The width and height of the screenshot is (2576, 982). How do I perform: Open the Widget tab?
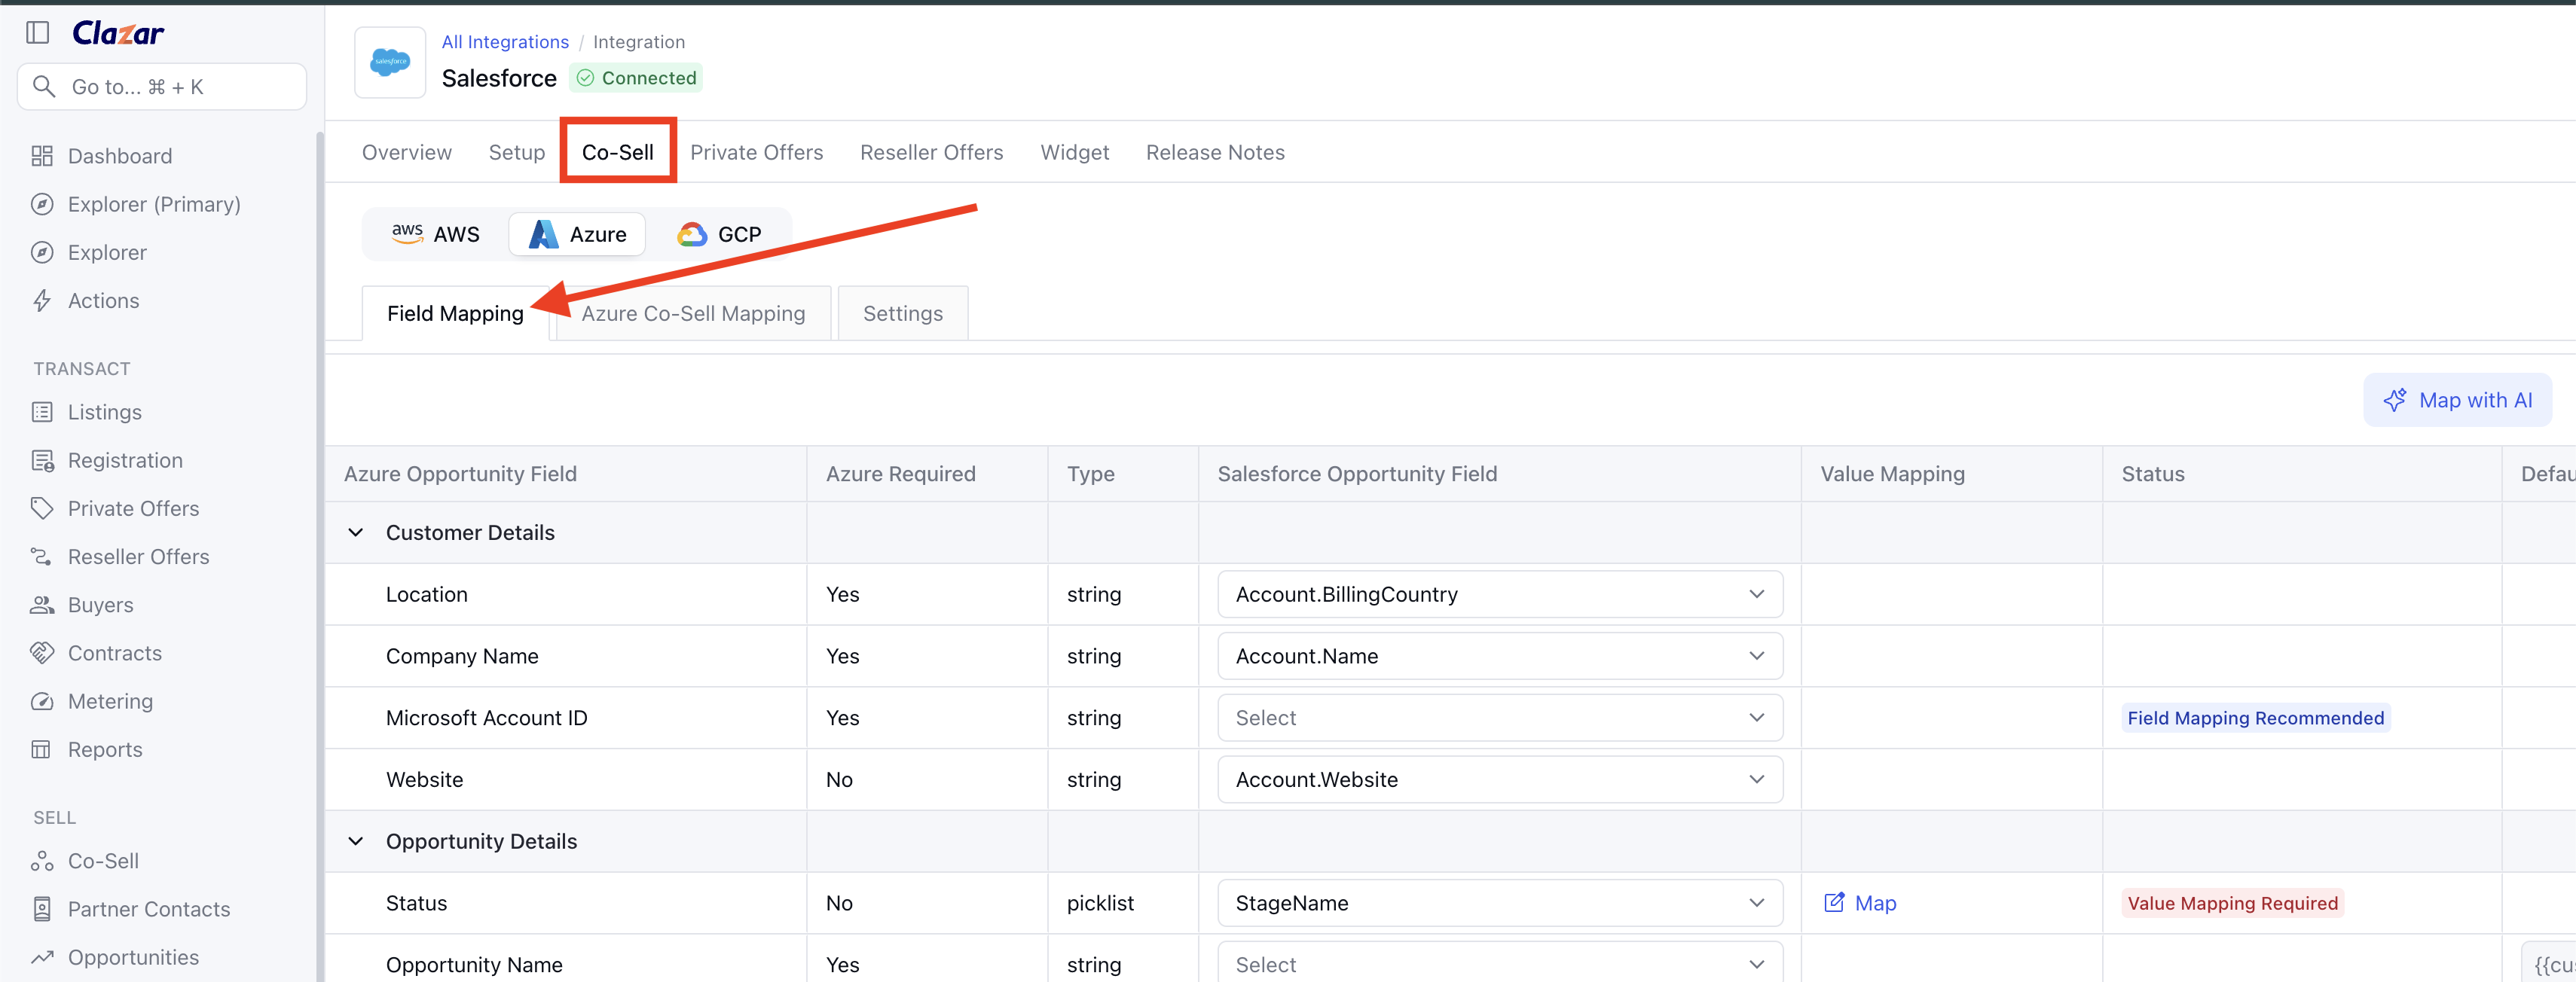1075,152
